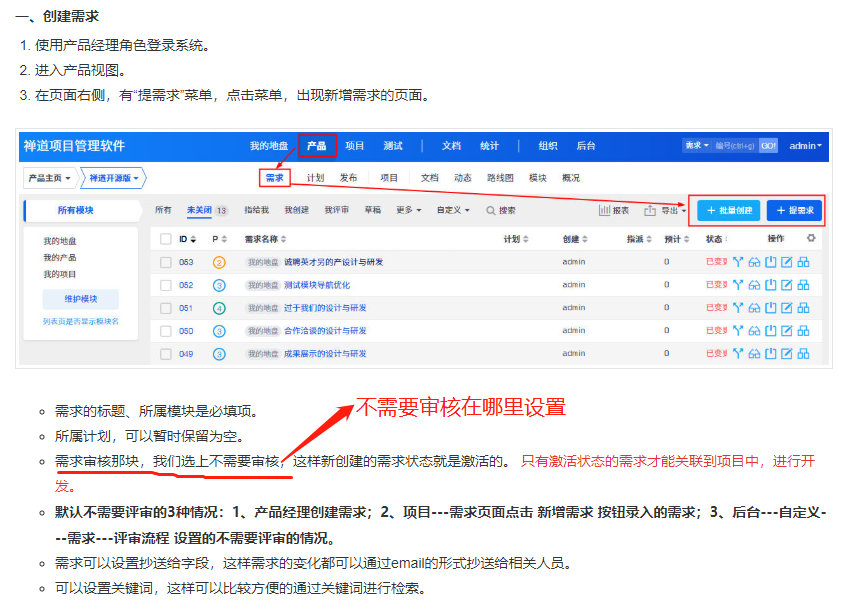Toggle the select-all checkbox in table header
The width and height of the screenshot is (846, 610).
166,239
